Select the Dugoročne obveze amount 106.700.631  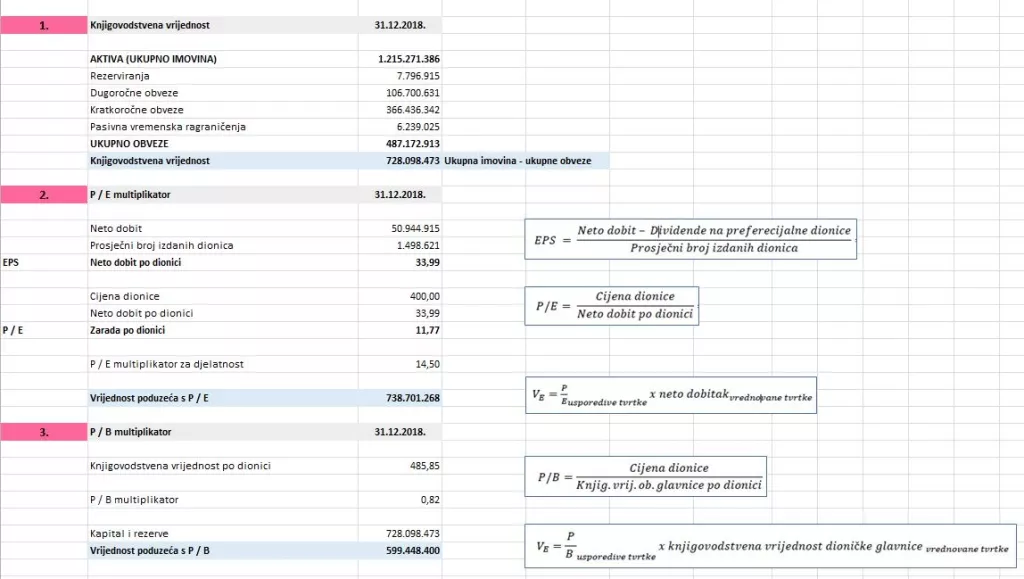(x=412, y=93)
